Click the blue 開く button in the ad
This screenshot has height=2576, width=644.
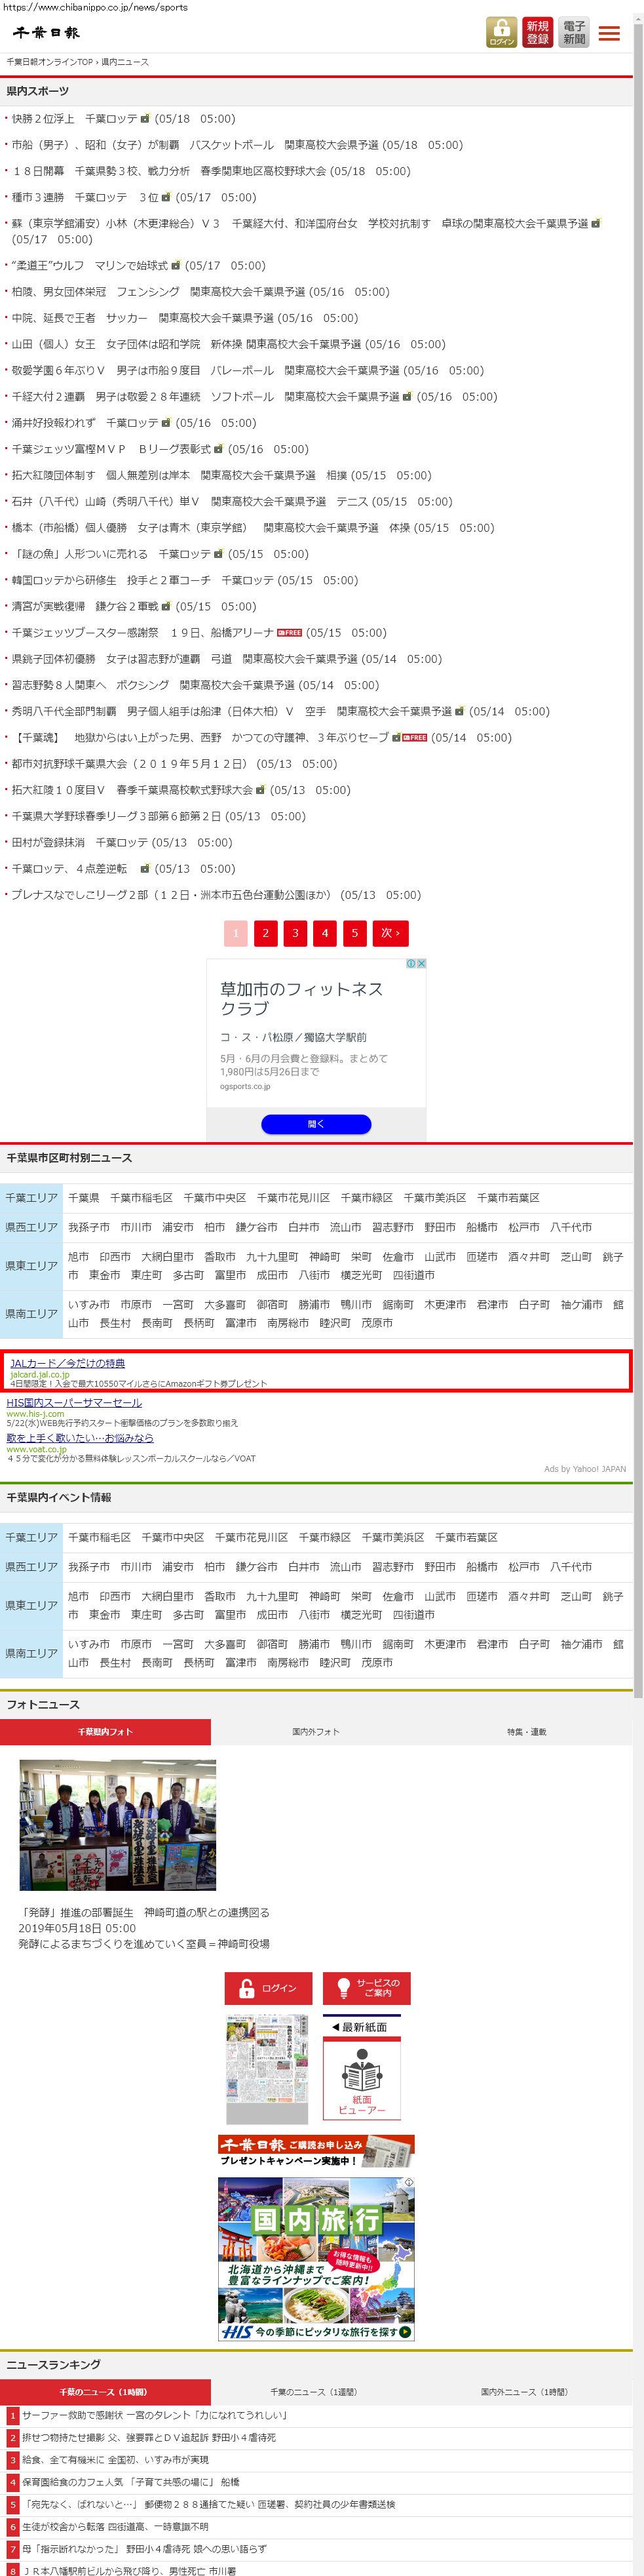[316, 1124]
